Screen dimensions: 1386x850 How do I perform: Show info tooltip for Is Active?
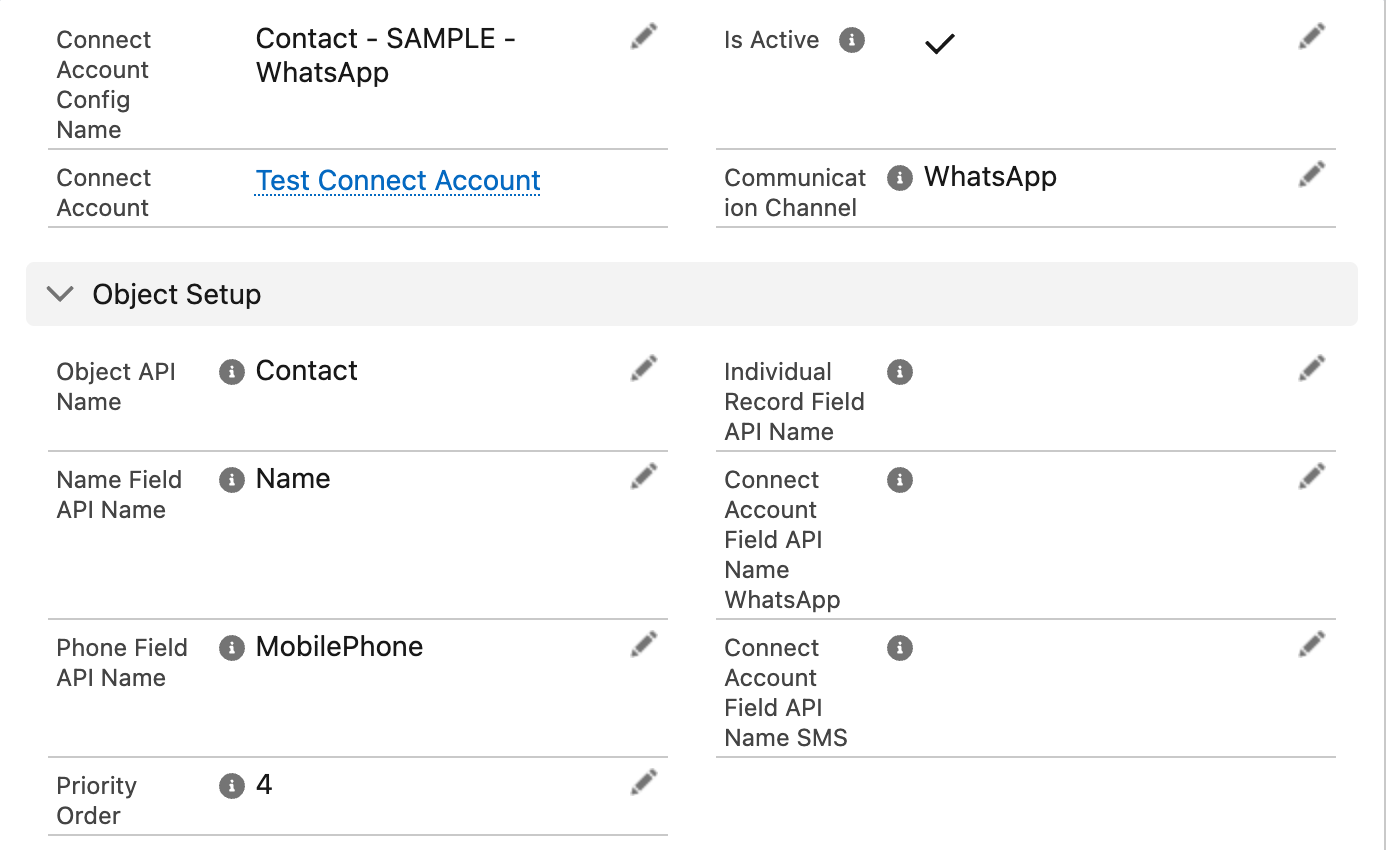(852, 40)
